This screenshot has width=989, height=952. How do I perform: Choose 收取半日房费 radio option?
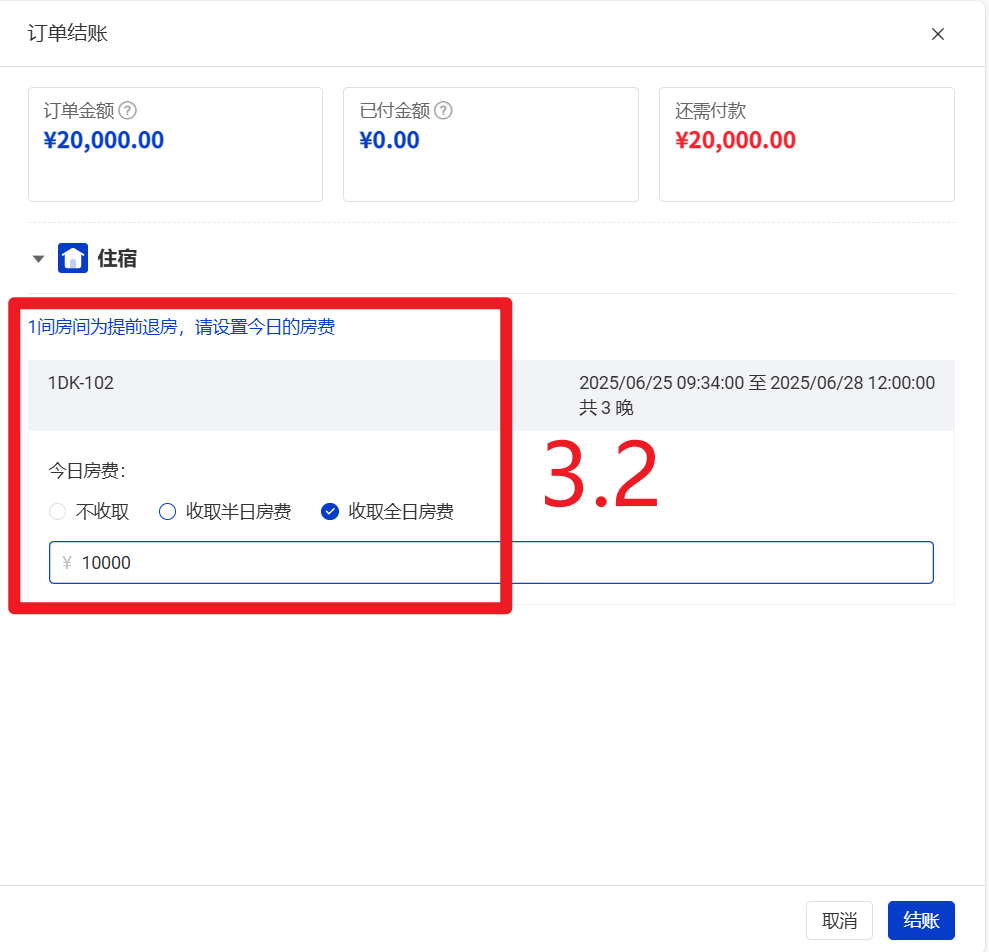(x=168, y=512)
